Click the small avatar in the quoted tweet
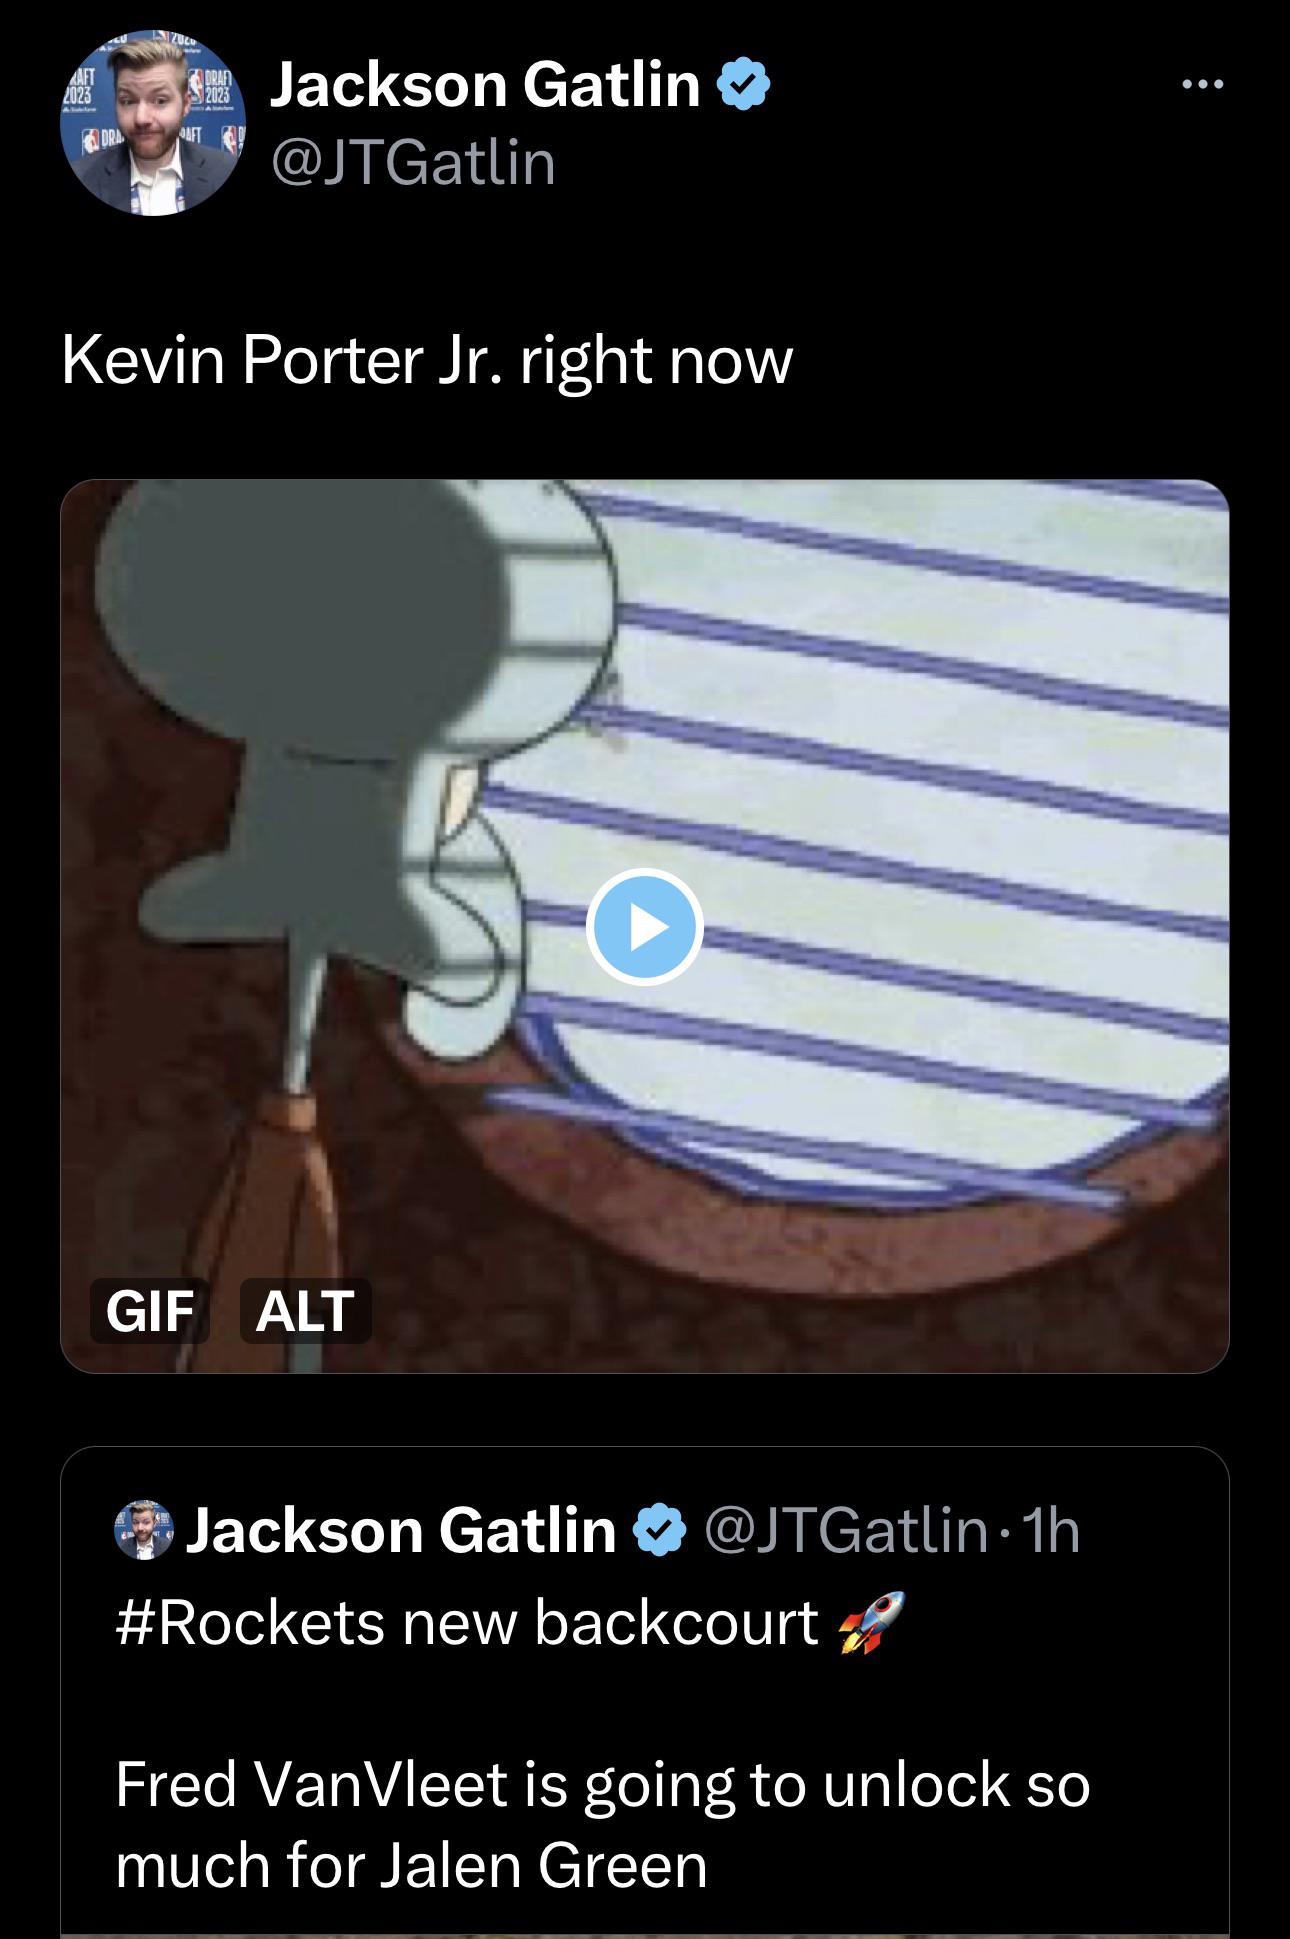 point(145,1530)
